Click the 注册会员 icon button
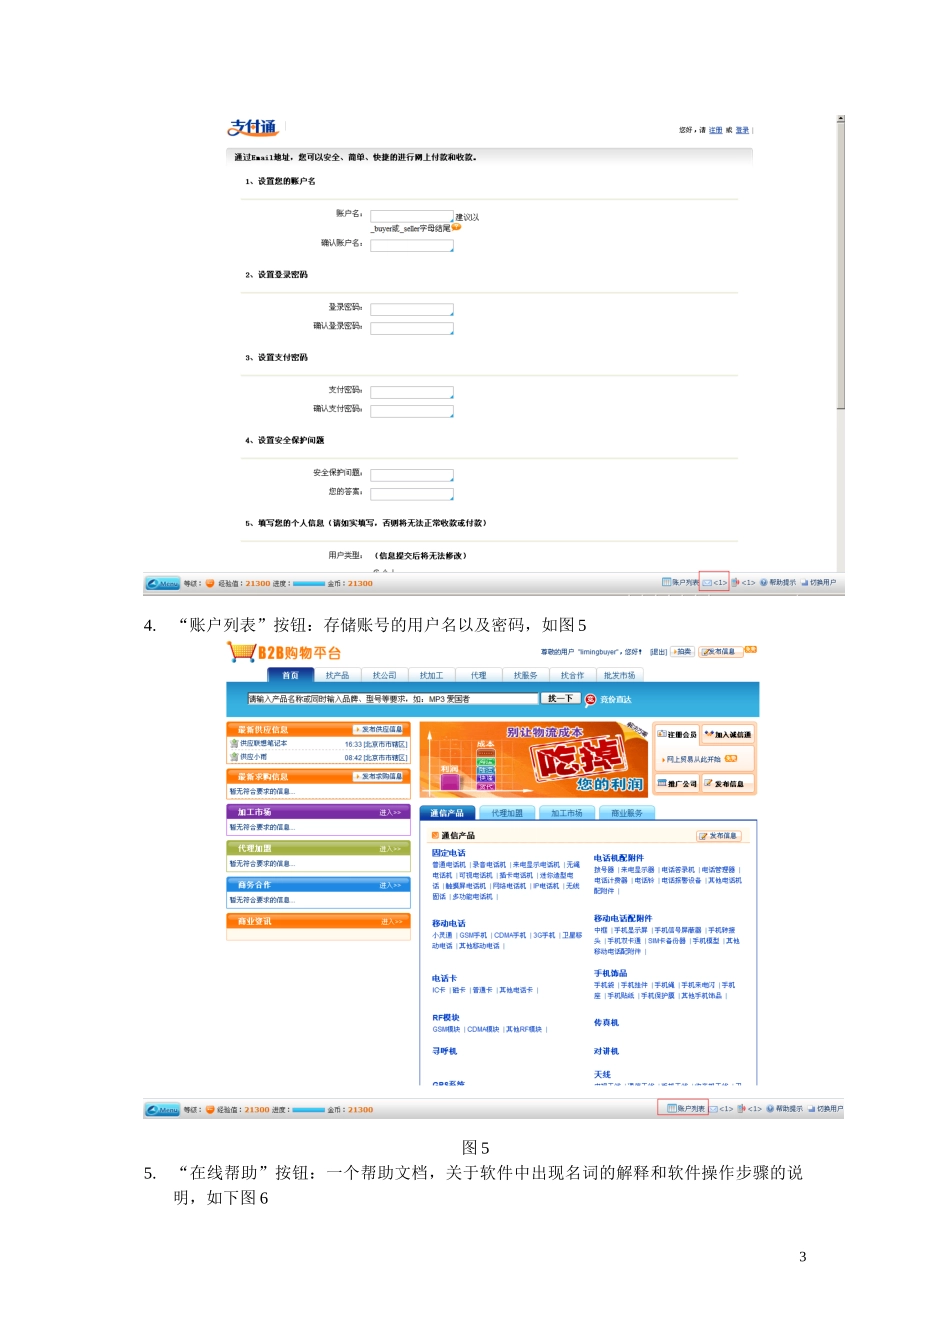 tap(677, 734)
